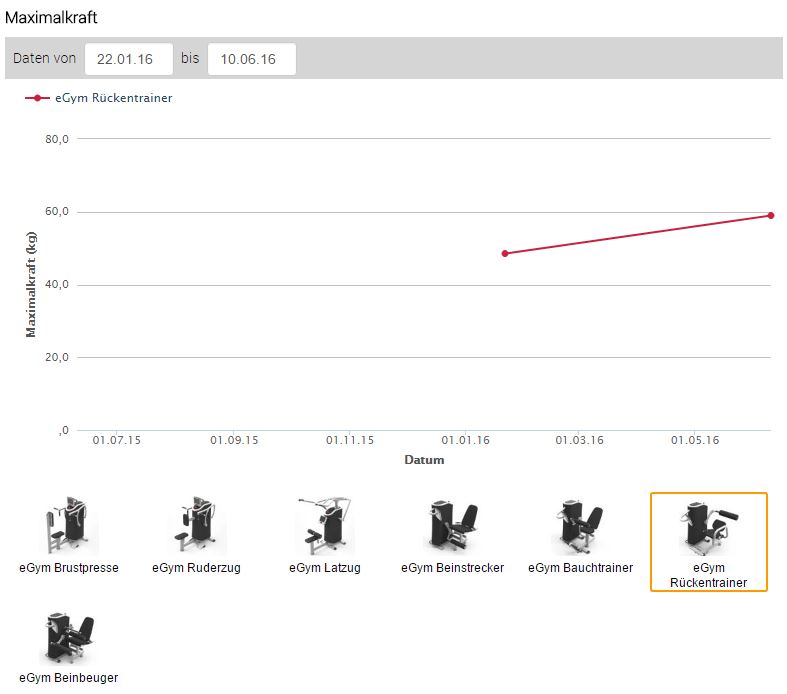This screenshot has height=694, width=787.
Task: Click the red legend marker line
Action: click(38, 98)
